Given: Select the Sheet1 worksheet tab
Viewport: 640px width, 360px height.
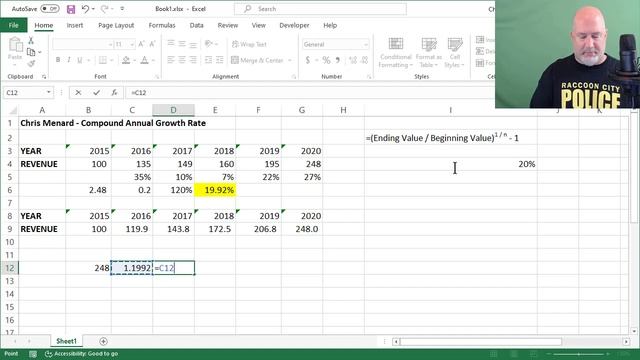Looking at the screenshot, I should pyautogui.click(x=66, y=341).
